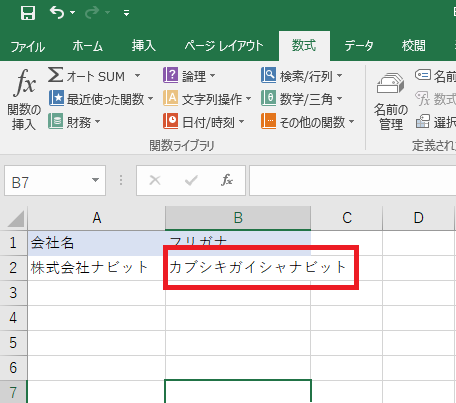Select row 2 header
The height and width of the screenshot is (403, 456).
coord(13,268)
